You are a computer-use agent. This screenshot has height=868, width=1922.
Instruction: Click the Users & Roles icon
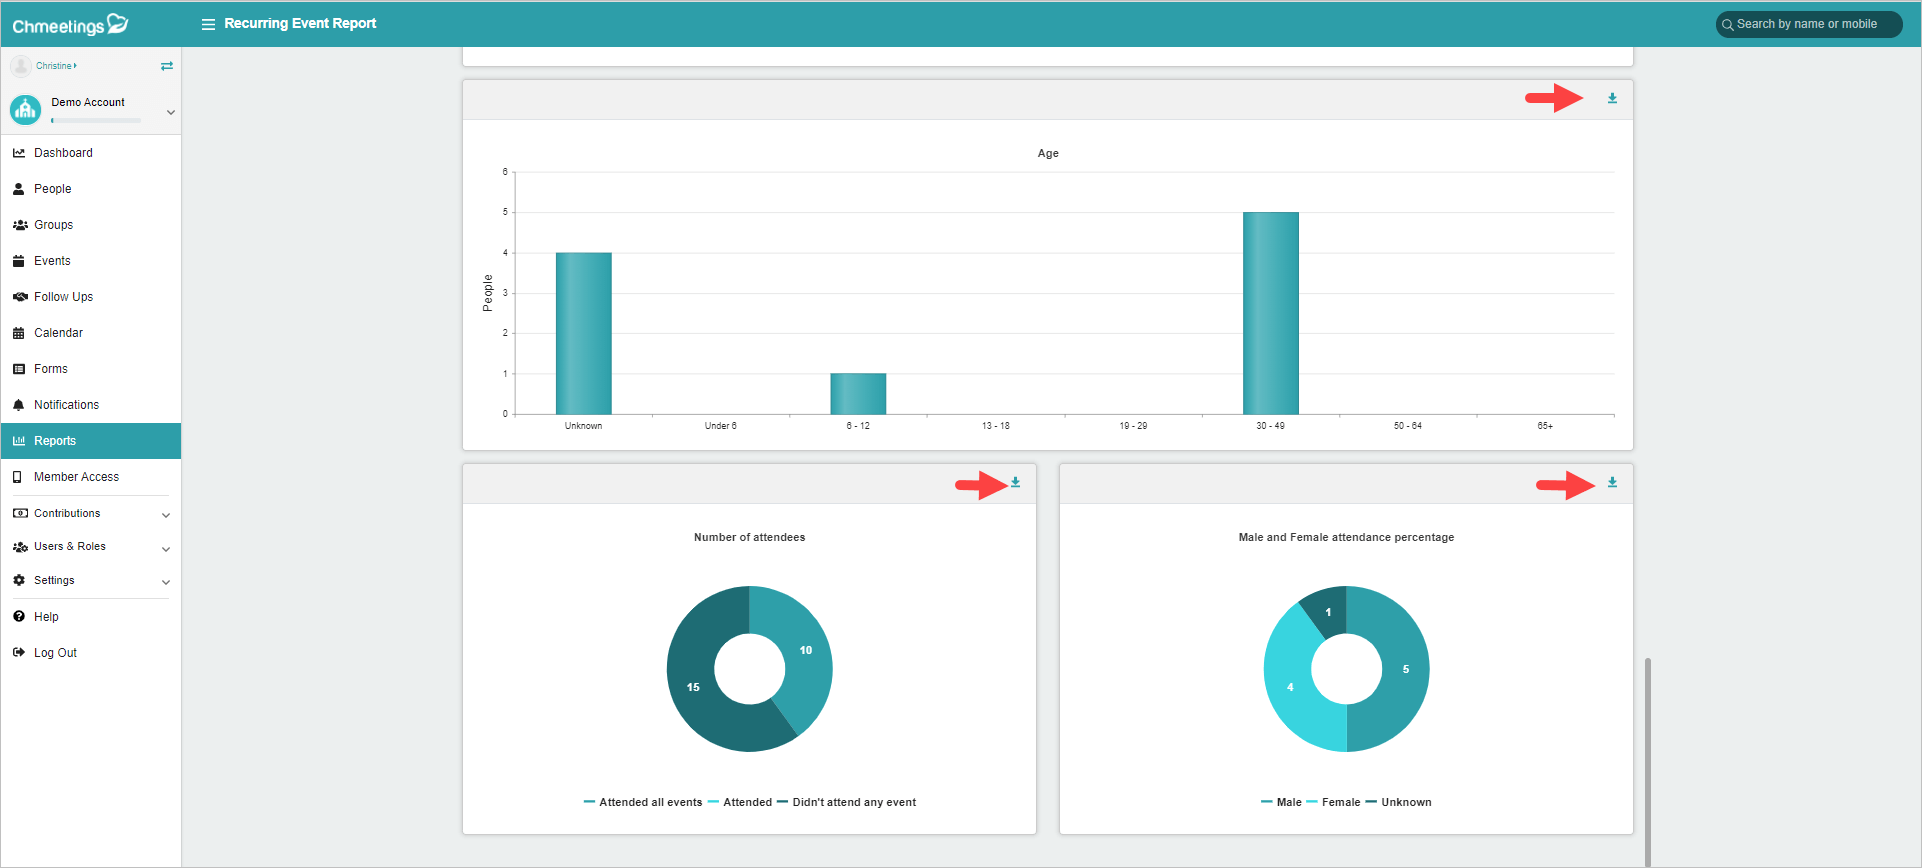(x=20, y=547)
